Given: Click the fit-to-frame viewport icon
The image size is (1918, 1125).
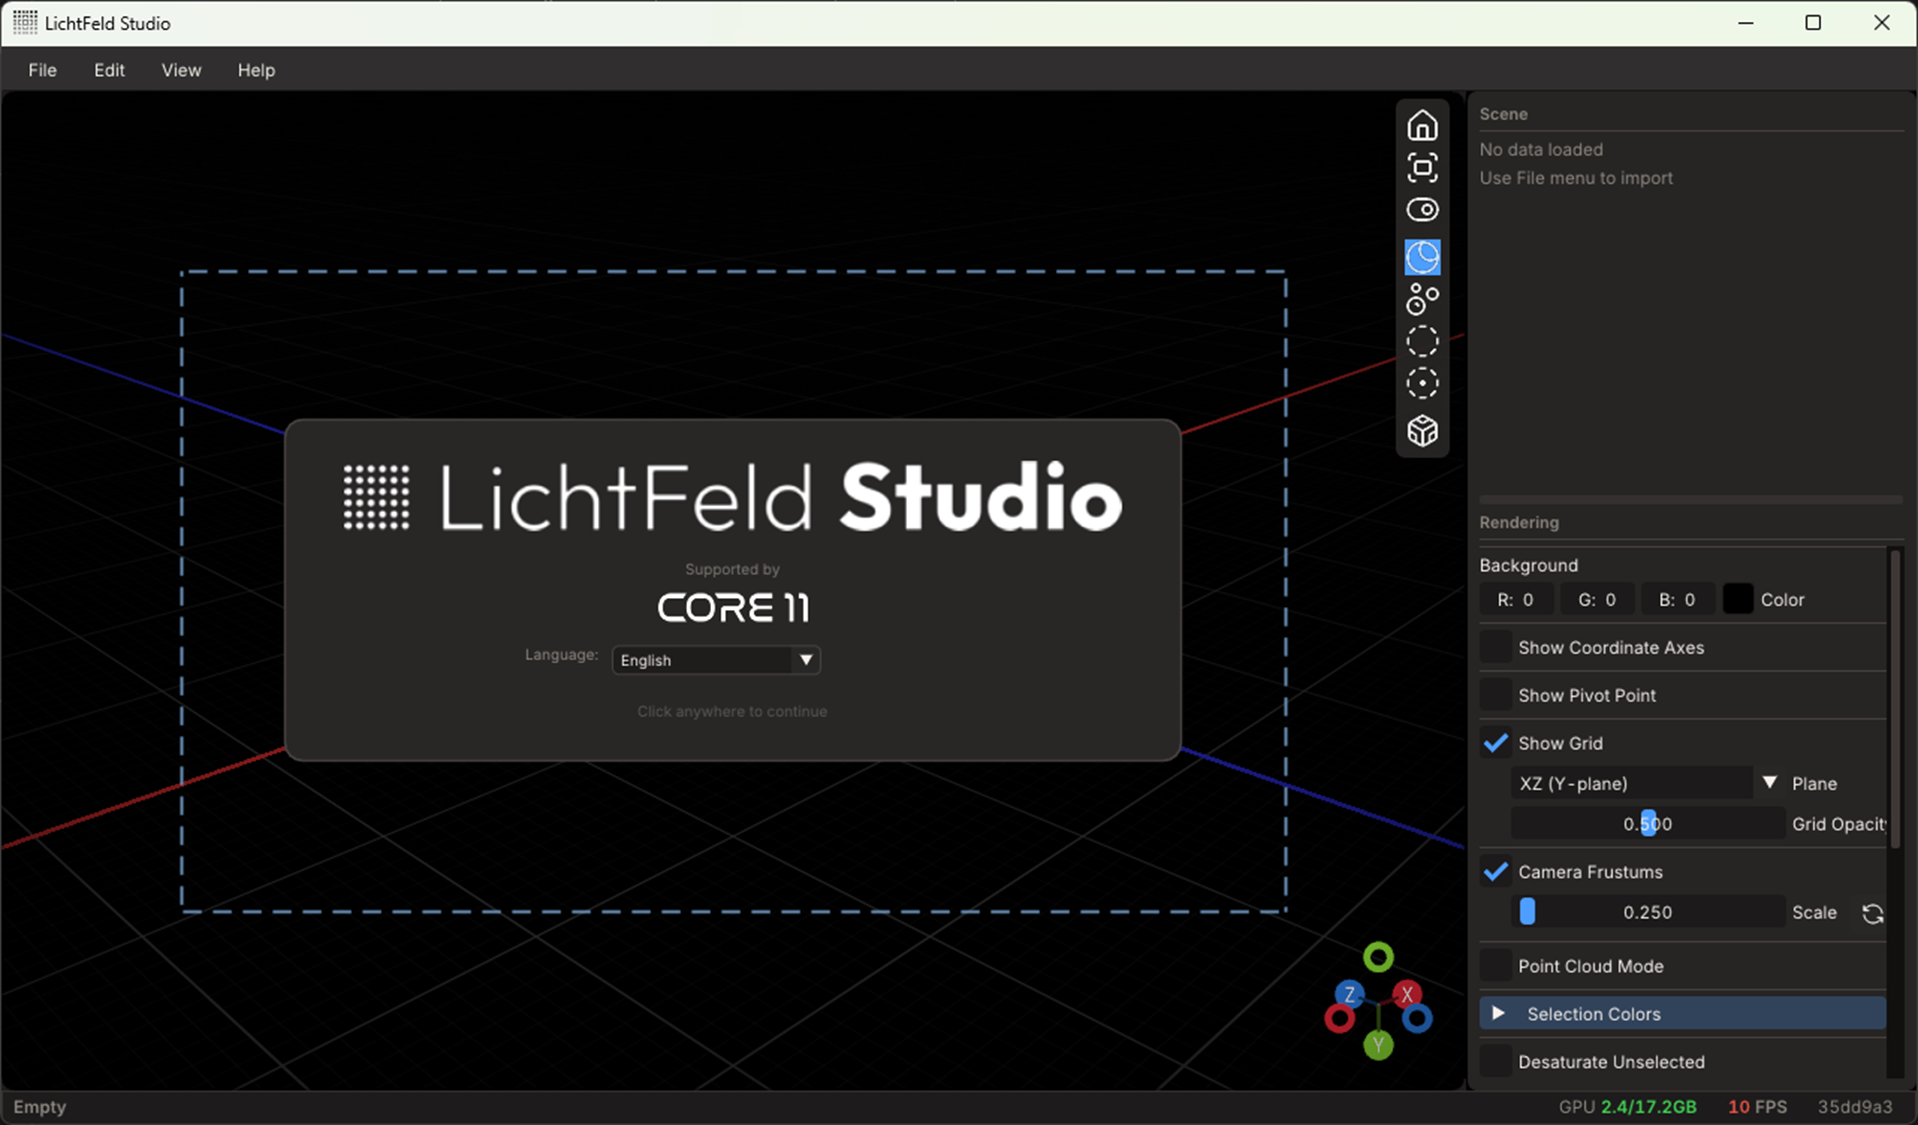Looking at the screenshot, I should coord(1422,168).
